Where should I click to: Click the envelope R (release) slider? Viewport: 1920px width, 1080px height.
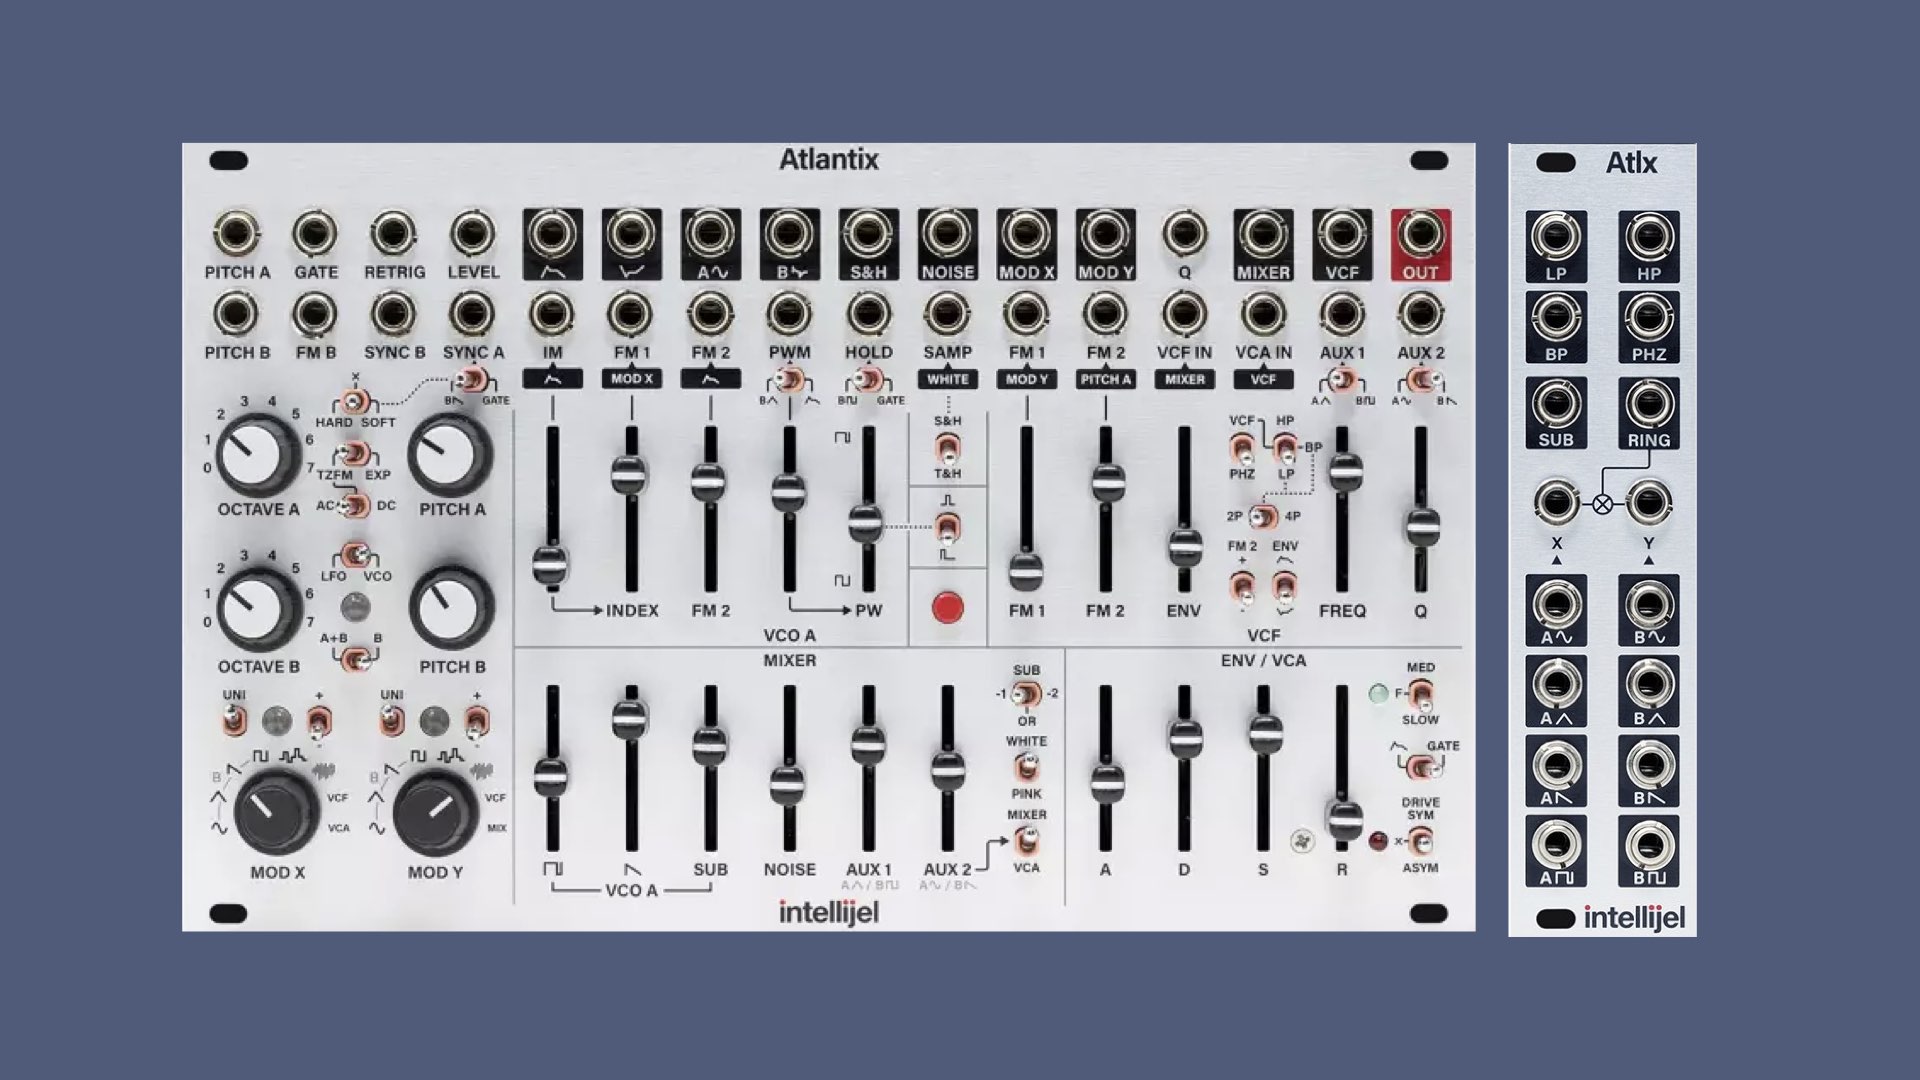click(1343, 819)
